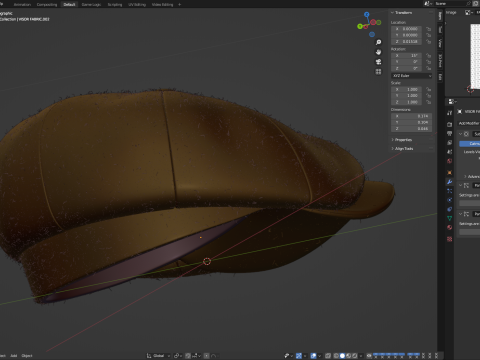Screen dimensions: 480x360
Task: Open the Video Editing workspace tab
Action: click(162, 4)
